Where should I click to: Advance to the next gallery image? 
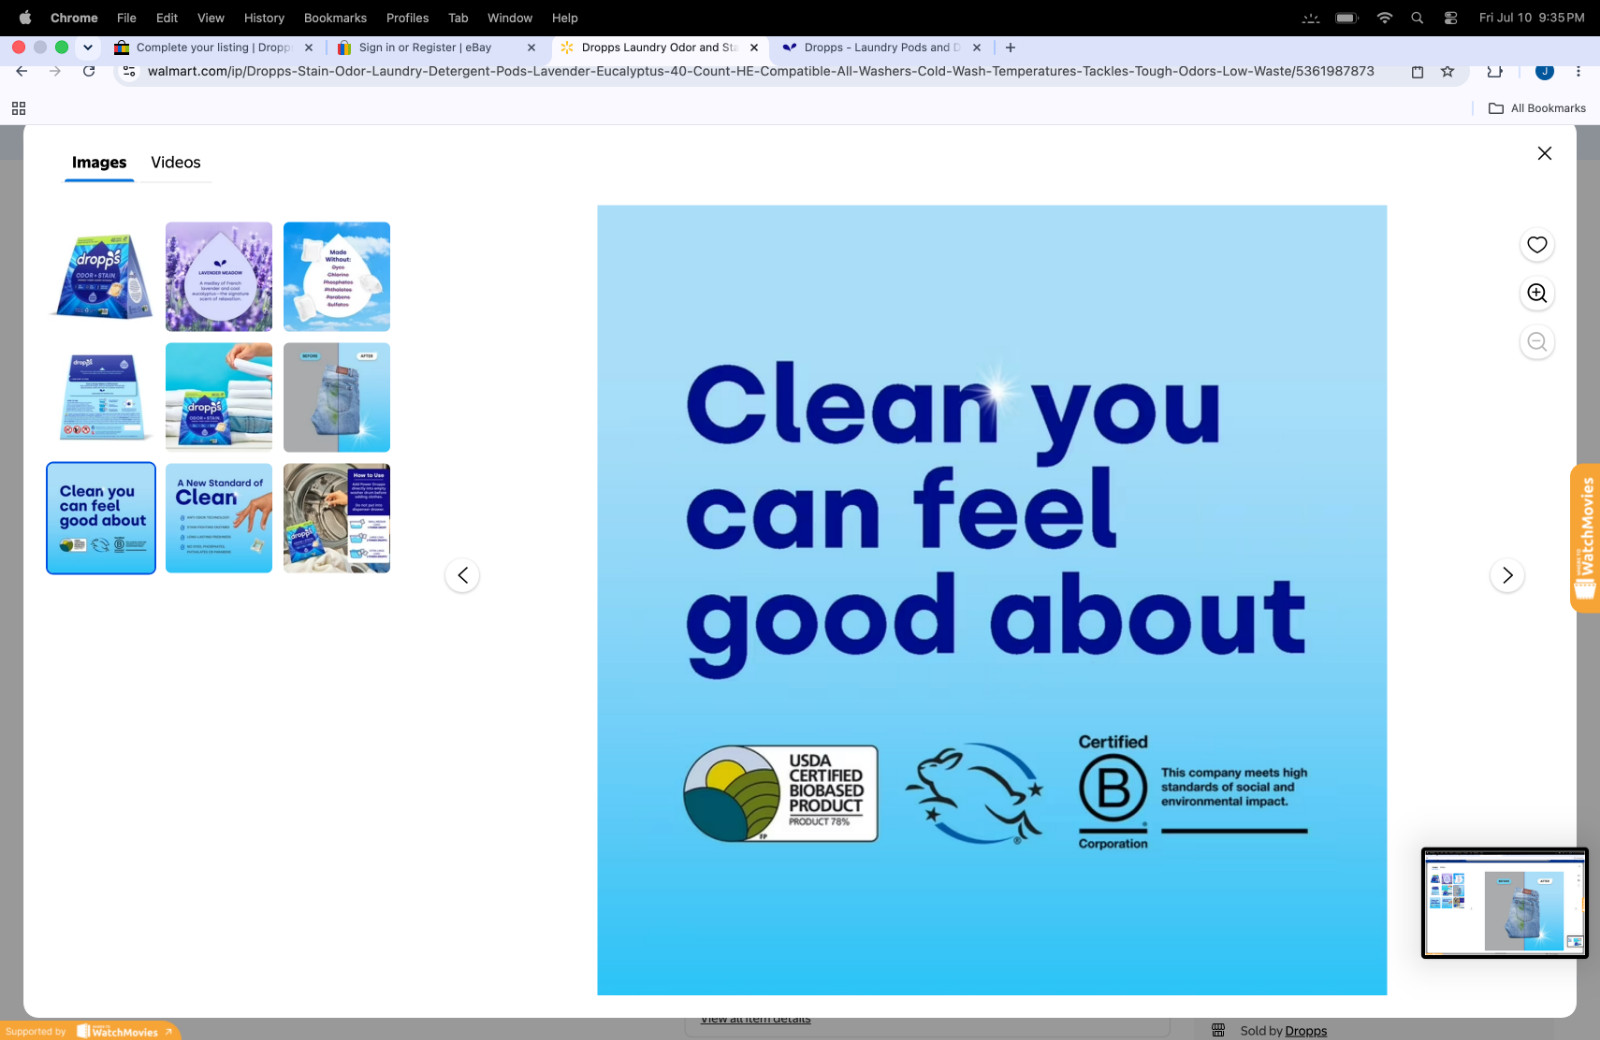(1507, 575)
